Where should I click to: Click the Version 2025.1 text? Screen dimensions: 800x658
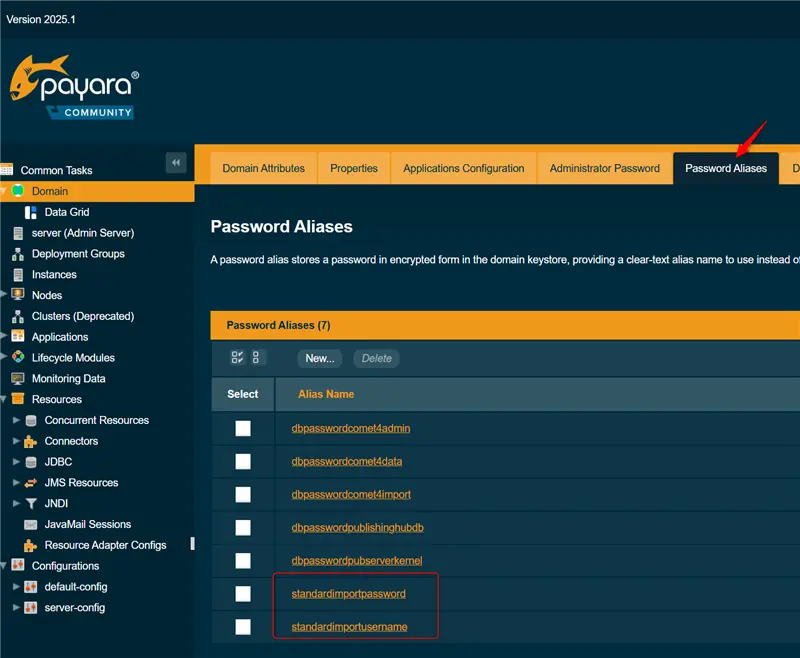(x=41, y=19)
